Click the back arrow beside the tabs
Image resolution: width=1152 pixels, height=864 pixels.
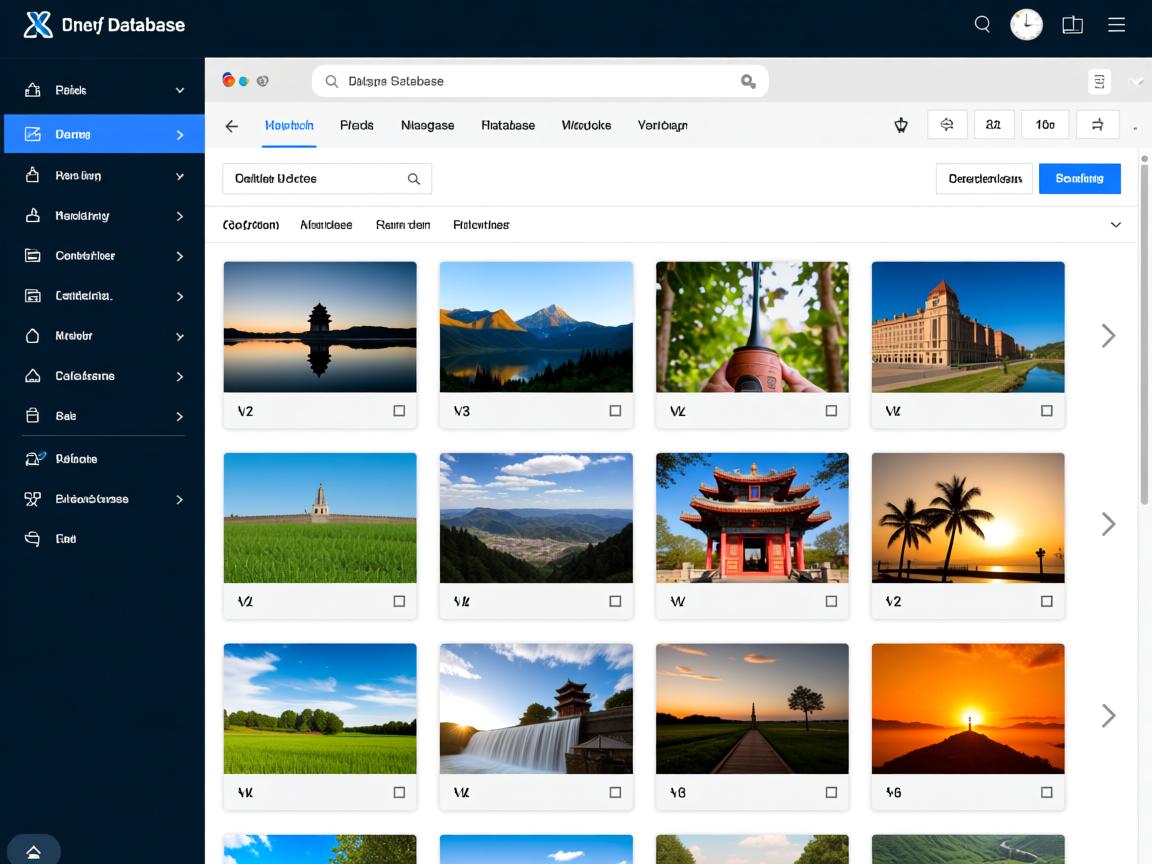[x=232, y=126]
